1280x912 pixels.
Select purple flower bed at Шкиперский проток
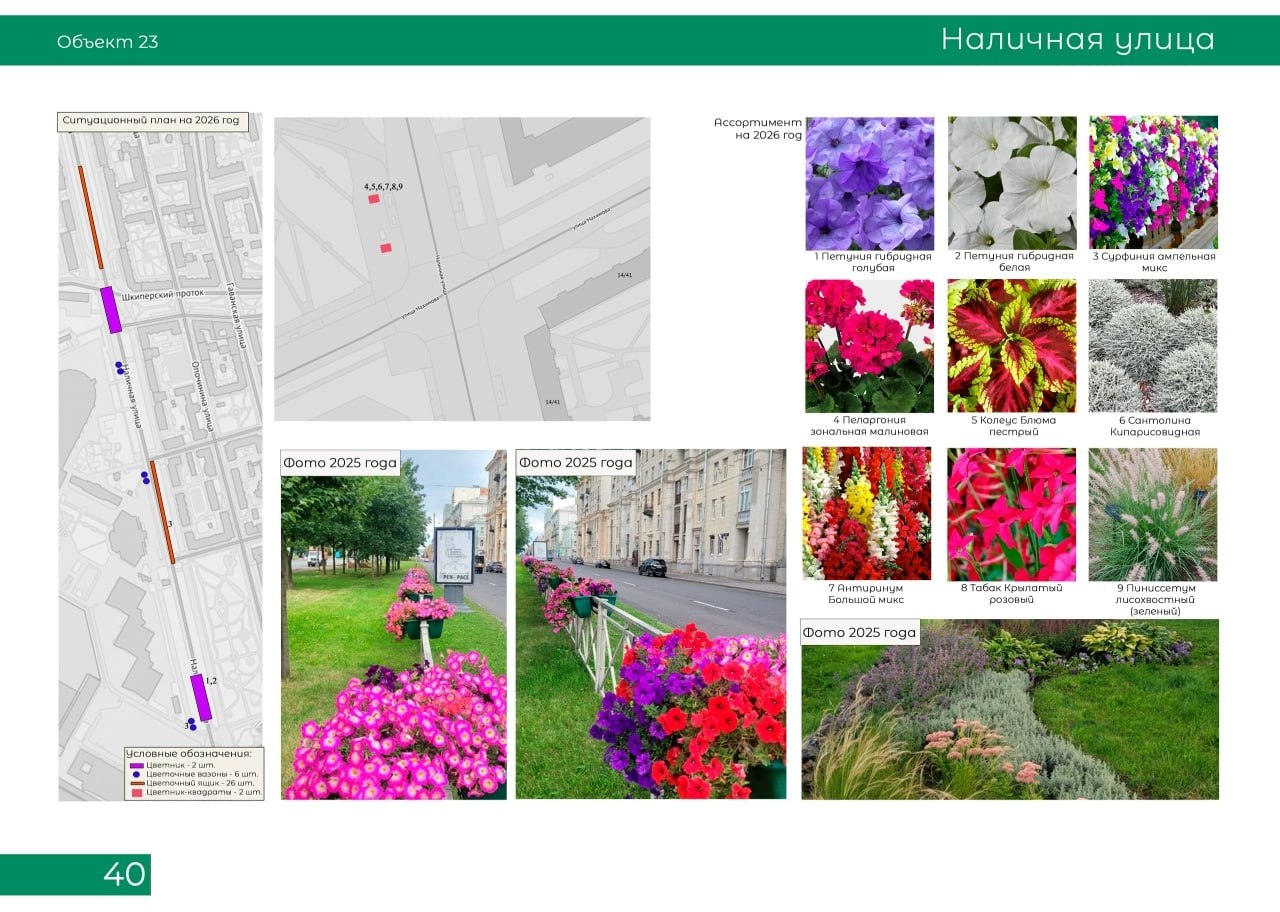pos(110,309)
